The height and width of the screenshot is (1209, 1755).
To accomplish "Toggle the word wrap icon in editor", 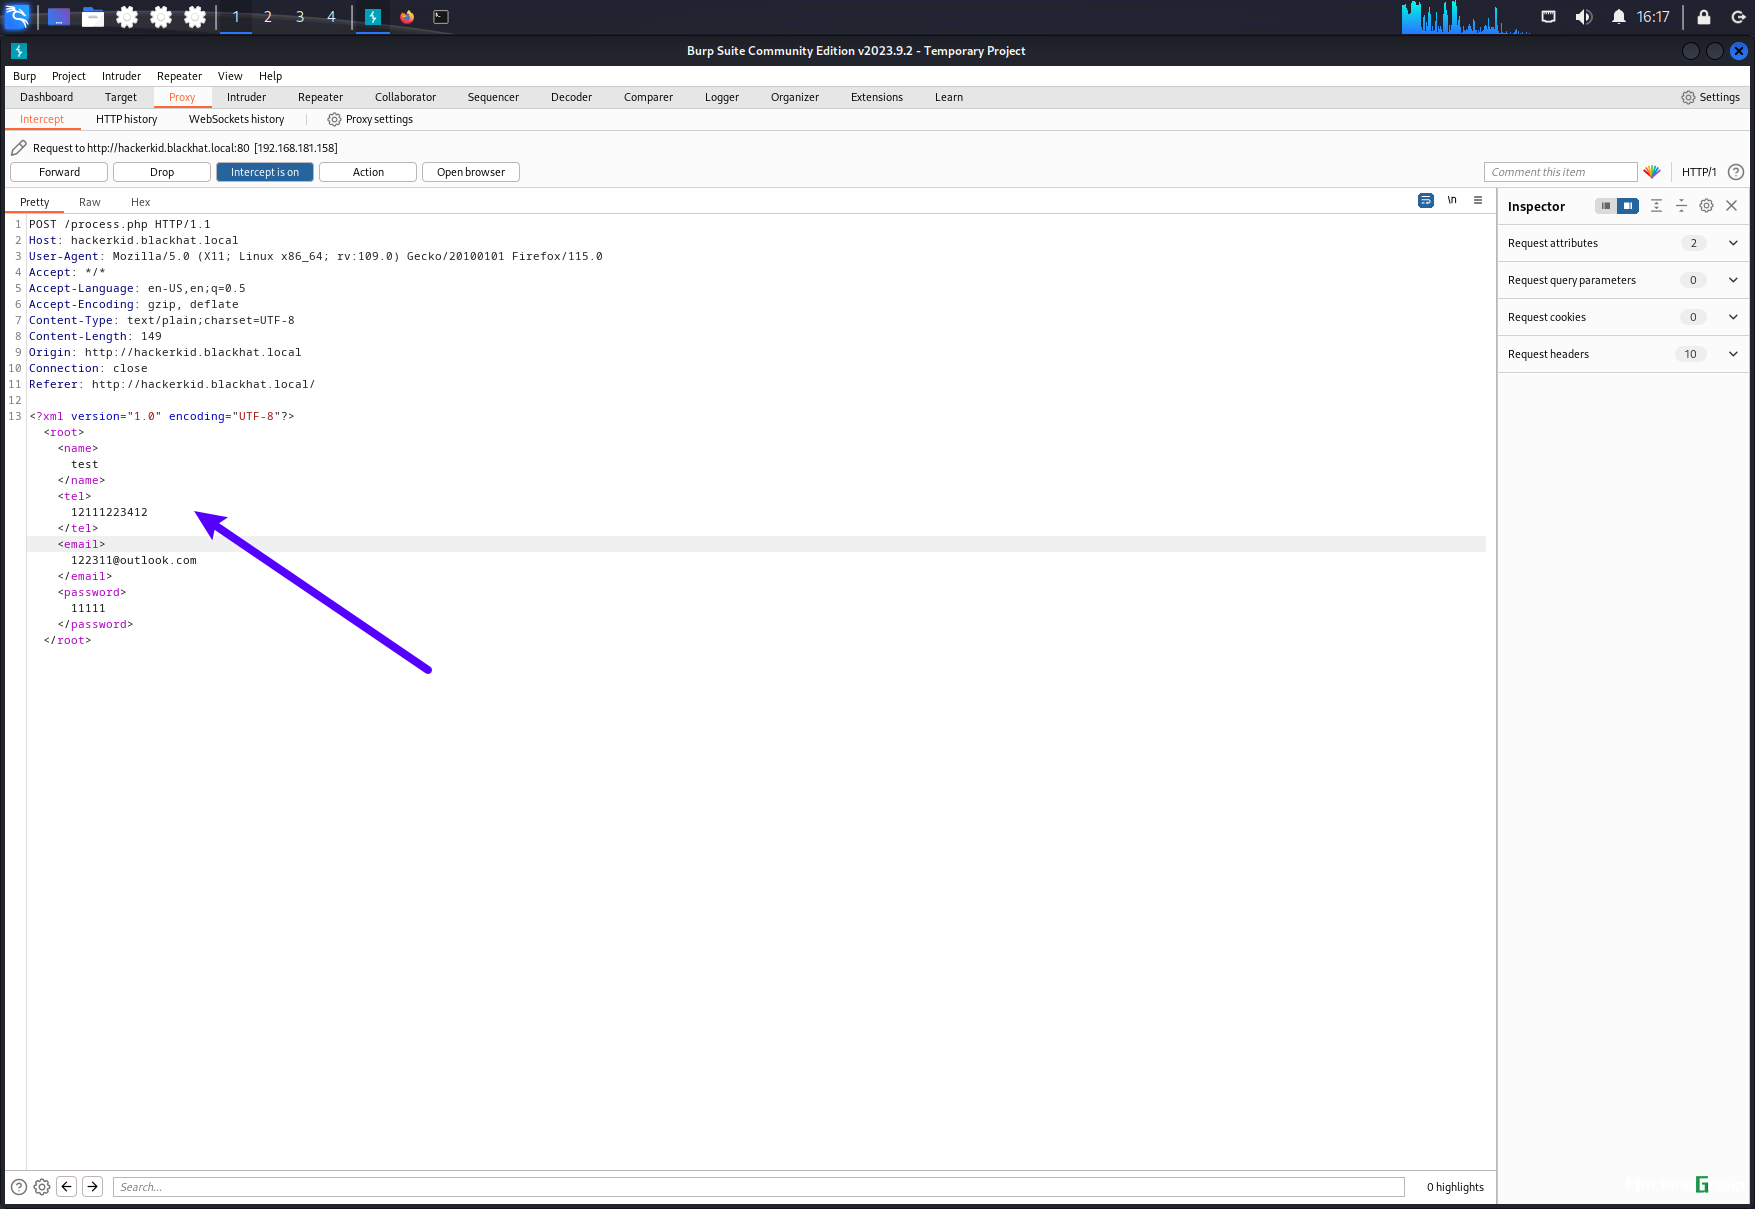I will coord(1426,201).
